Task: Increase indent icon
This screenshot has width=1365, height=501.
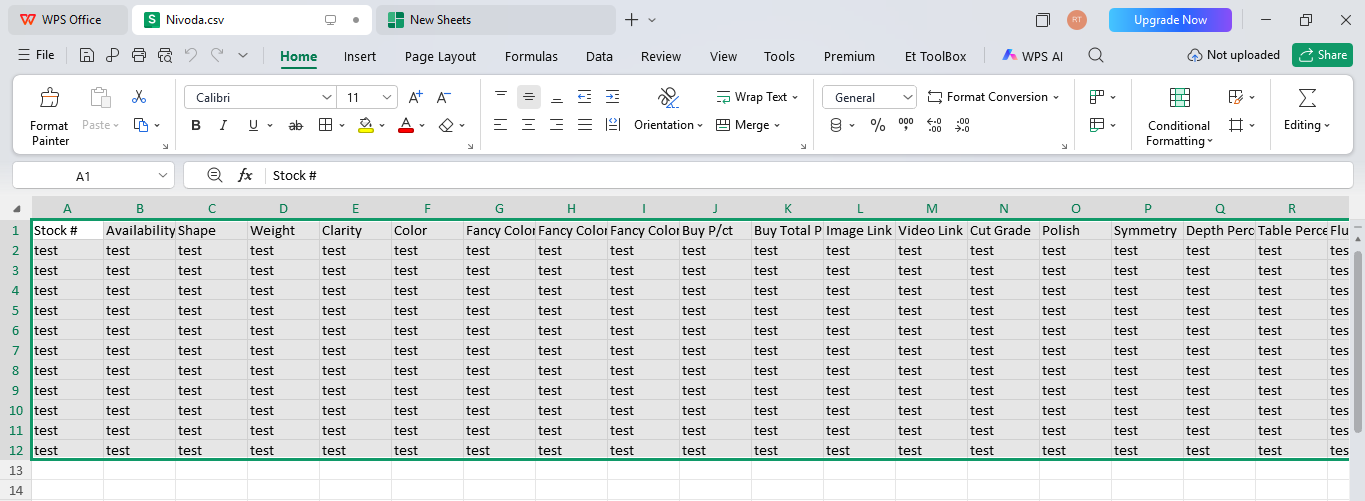Action: 613,97
